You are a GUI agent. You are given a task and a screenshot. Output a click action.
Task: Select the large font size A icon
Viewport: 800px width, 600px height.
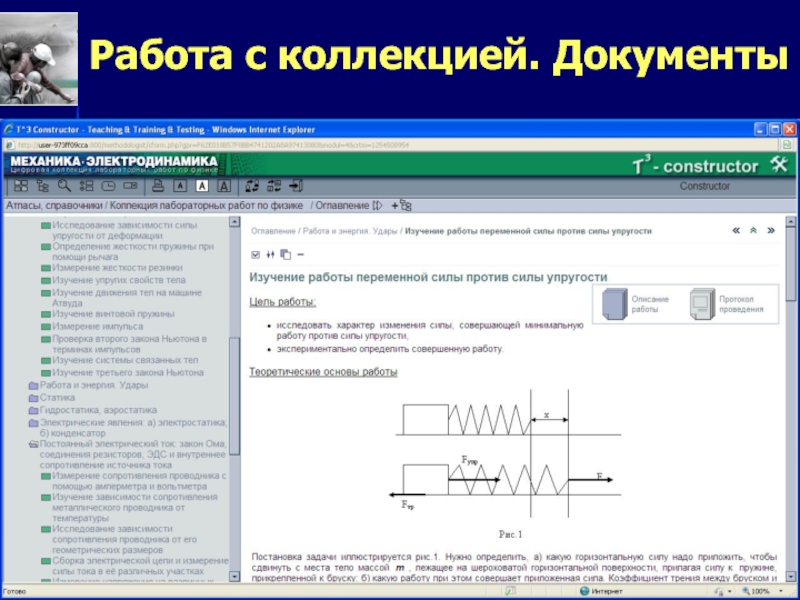pyautogui.click(x=224, y=186)
